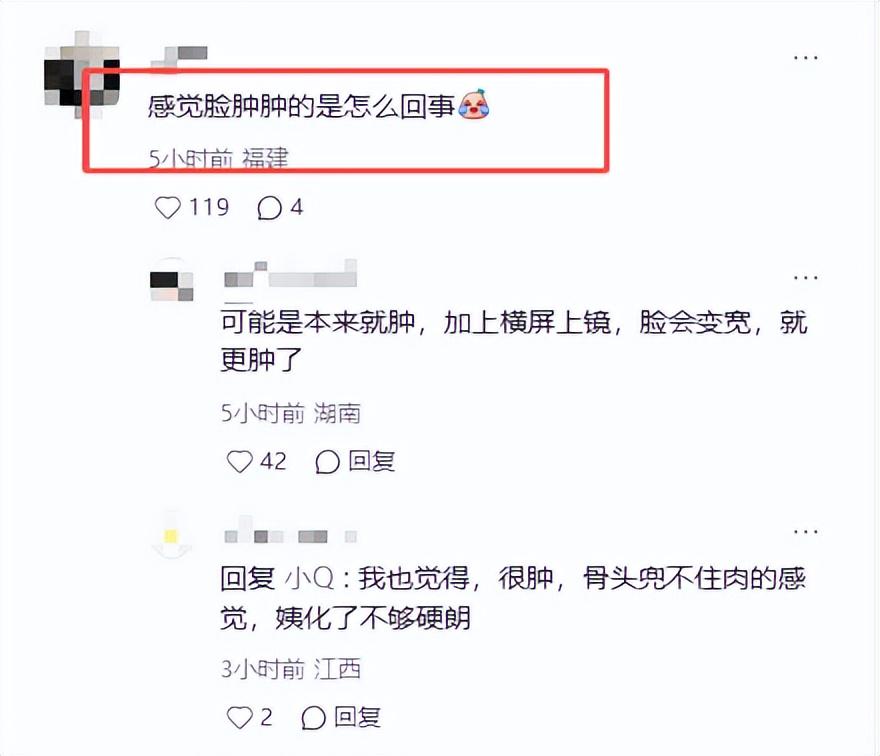Open three-dot menu of top comment
This screenshot has height=756, width=880.
click(805, 57)
